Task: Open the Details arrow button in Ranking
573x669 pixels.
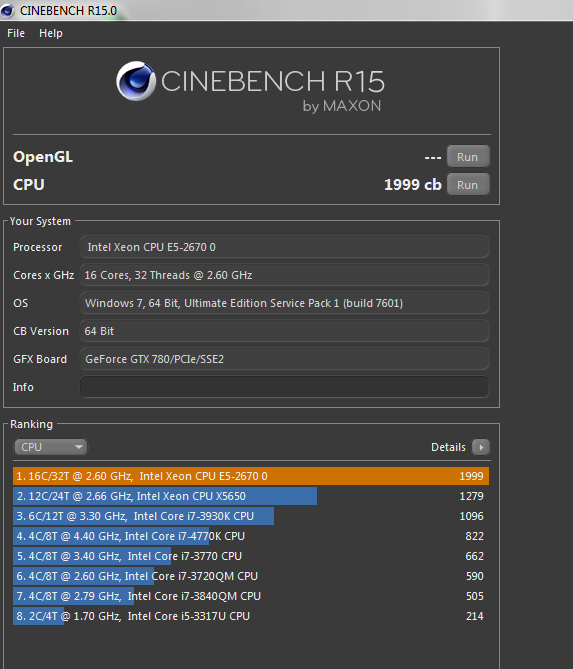Action: tap(481, 447)
